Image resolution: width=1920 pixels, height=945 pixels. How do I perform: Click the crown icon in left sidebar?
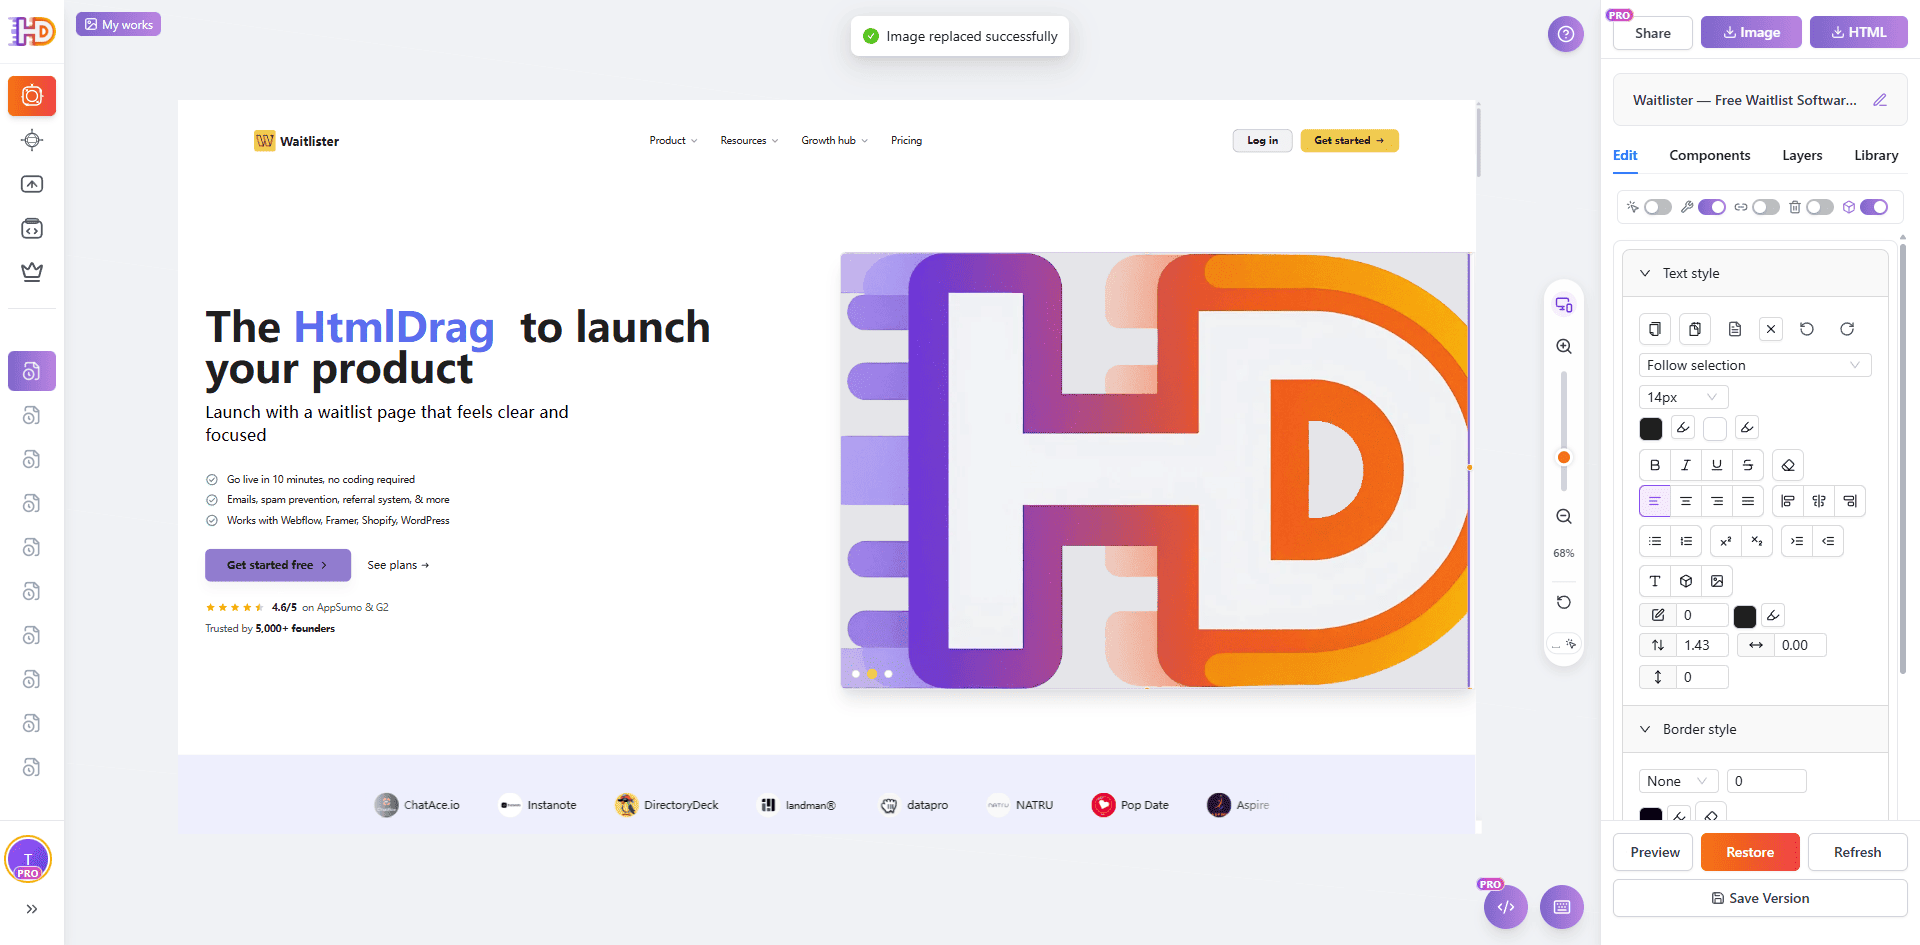pos(32,272)
